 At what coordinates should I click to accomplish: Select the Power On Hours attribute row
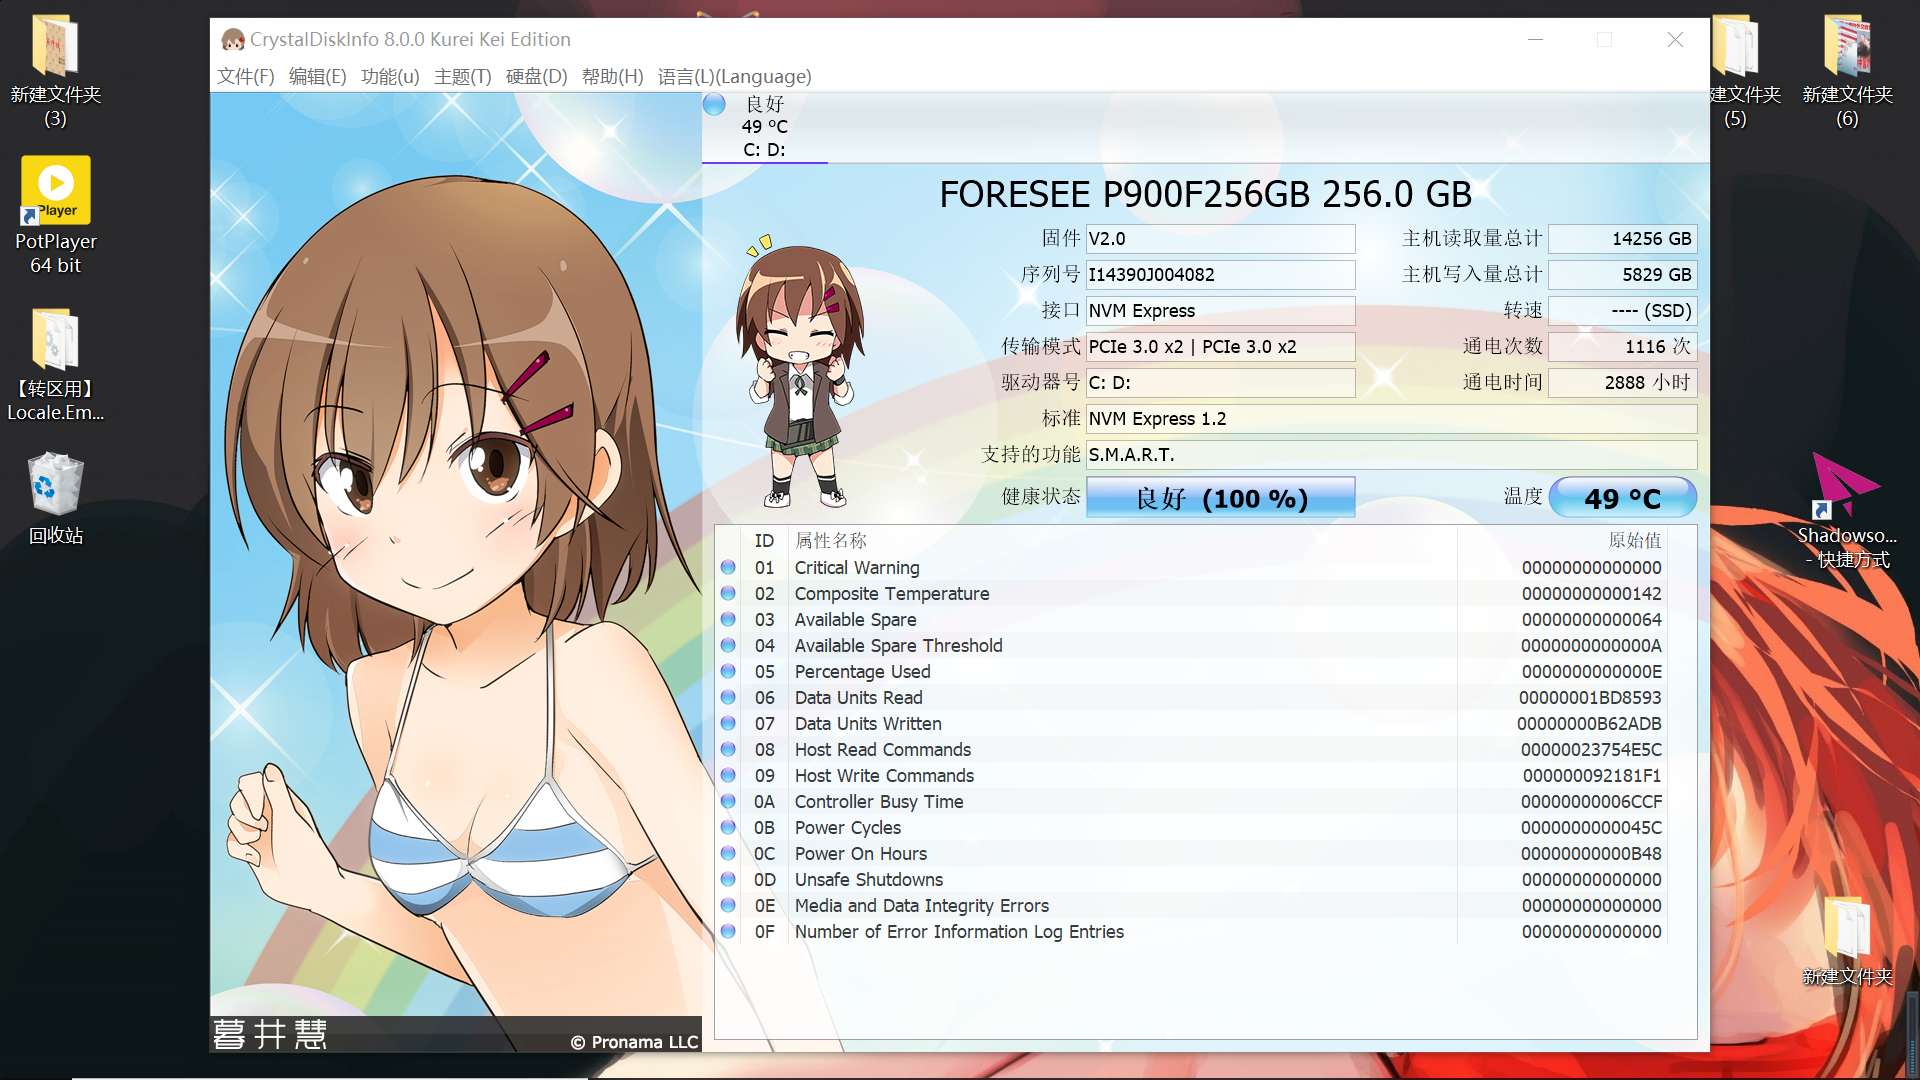tap(1191, 854)
